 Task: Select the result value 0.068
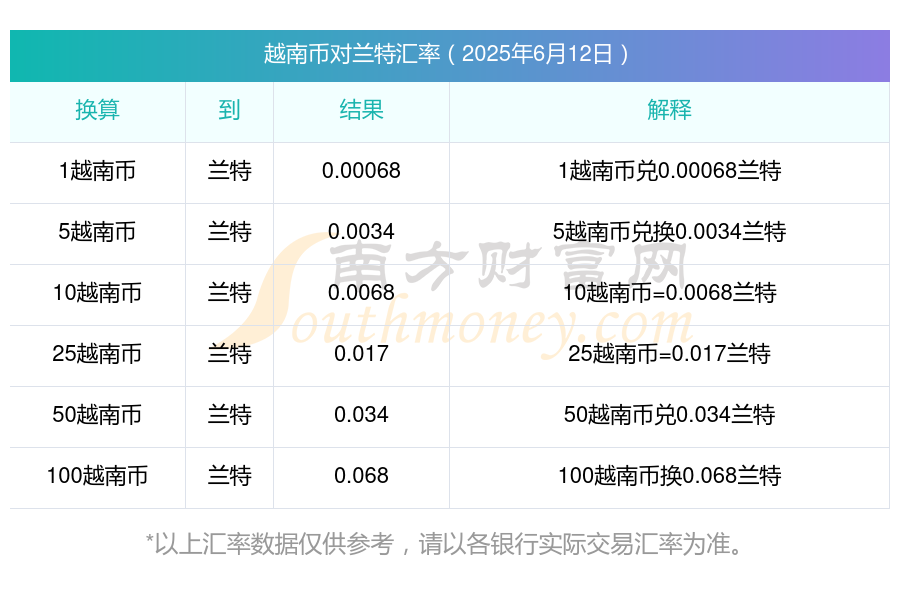pos(361,476)
